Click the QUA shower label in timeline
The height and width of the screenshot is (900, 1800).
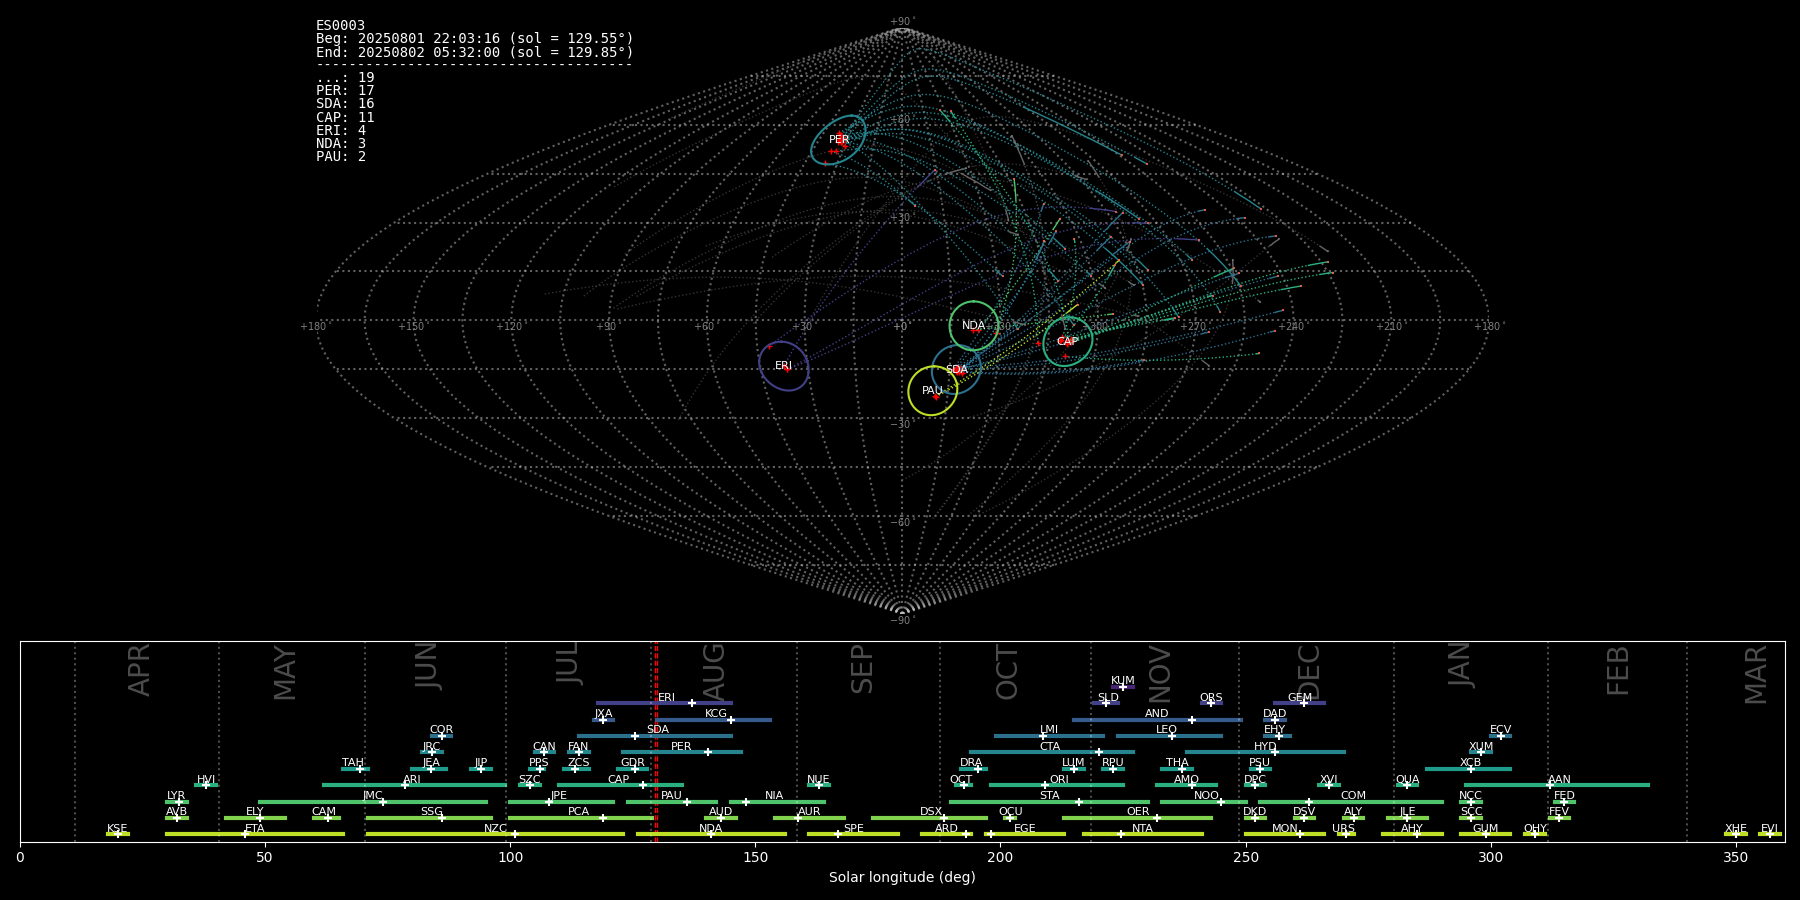click(1407, 779)
